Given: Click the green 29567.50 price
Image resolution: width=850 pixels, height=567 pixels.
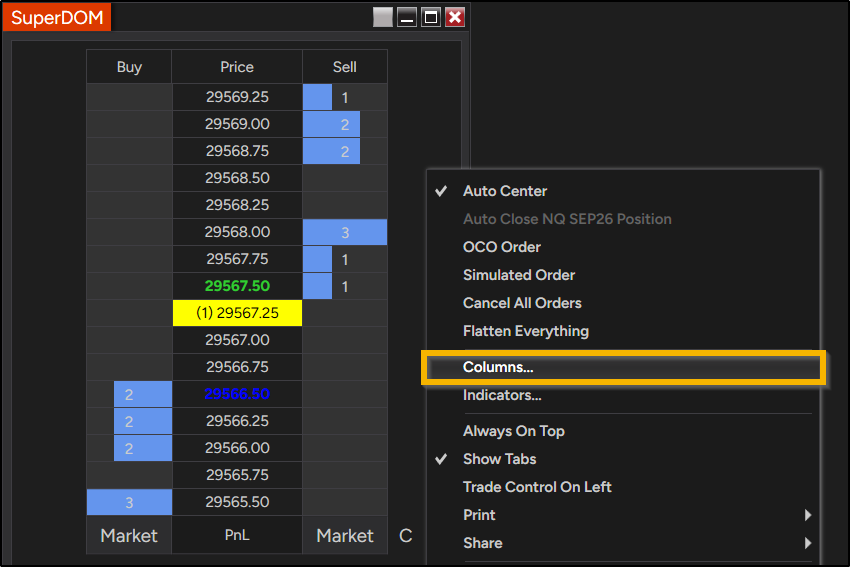Looking at the screenshot, I should [x=237, y=286].
